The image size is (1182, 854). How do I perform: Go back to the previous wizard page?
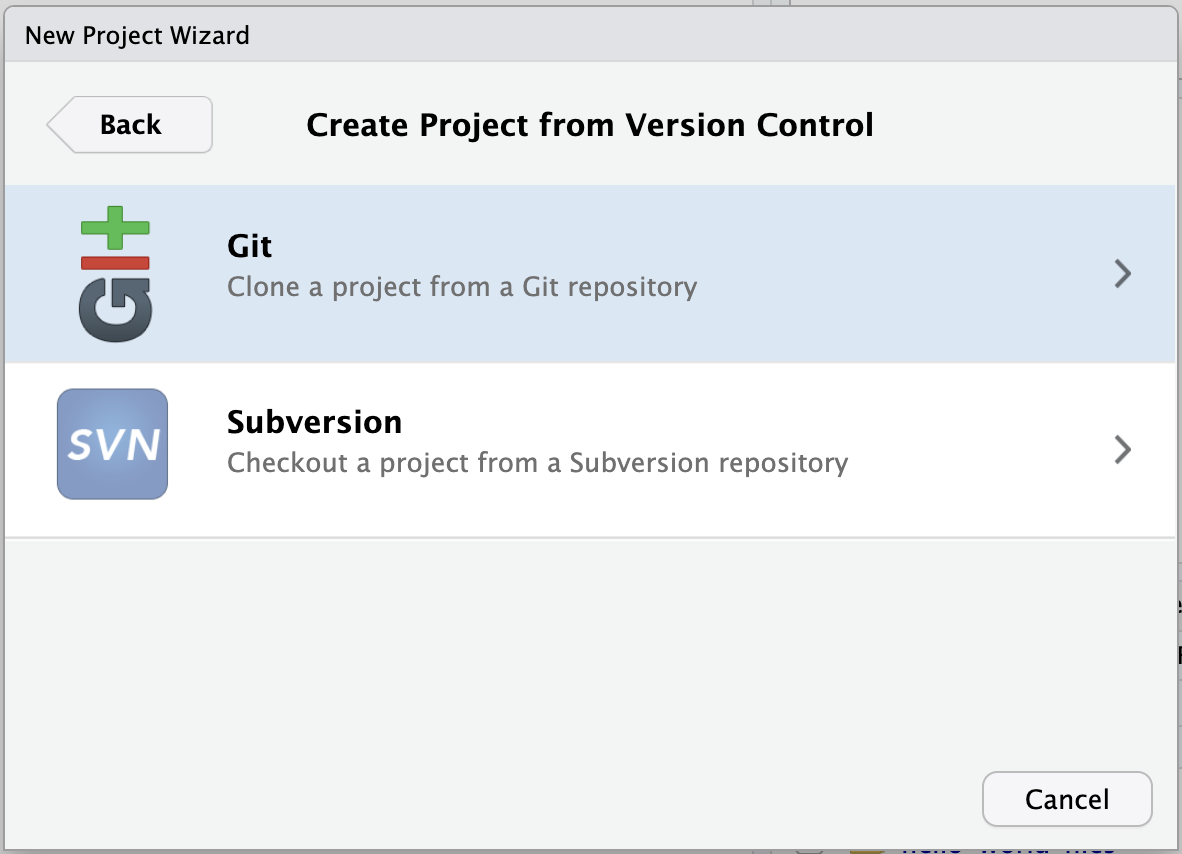click(130, 125)
